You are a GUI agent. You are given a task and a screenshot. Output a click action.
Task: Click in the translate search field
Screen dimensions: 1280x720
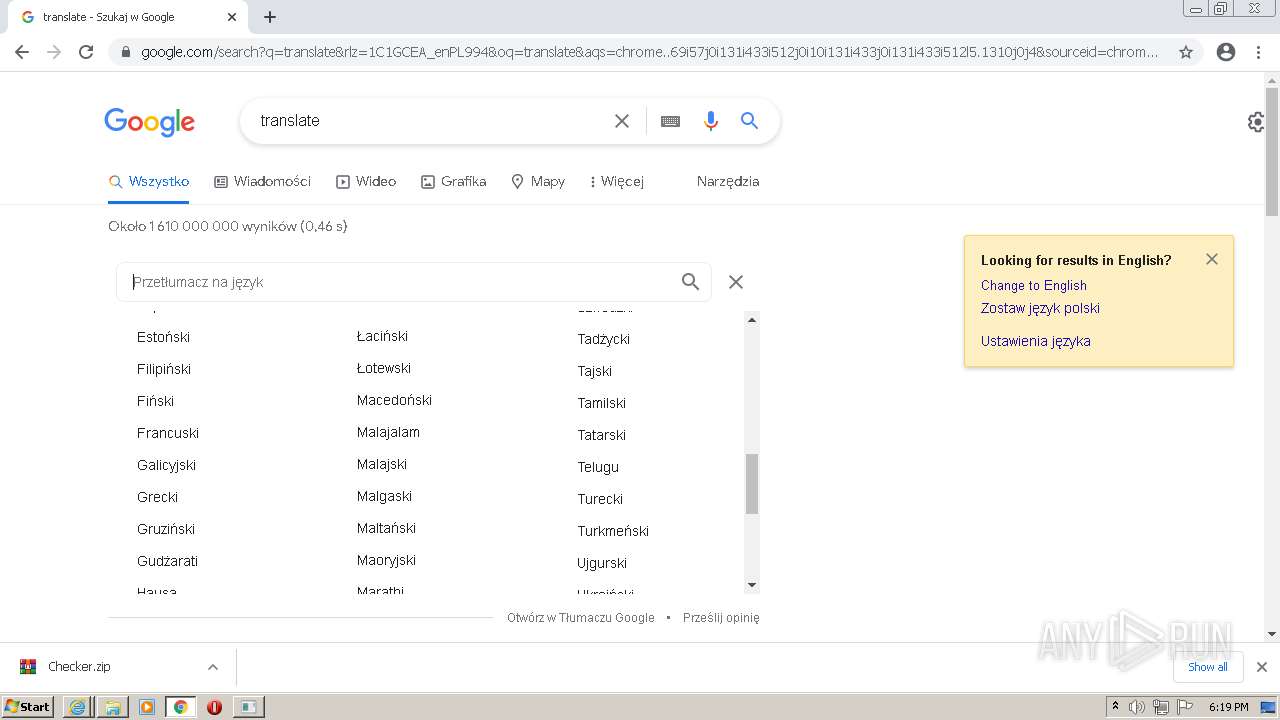[430, 121]
